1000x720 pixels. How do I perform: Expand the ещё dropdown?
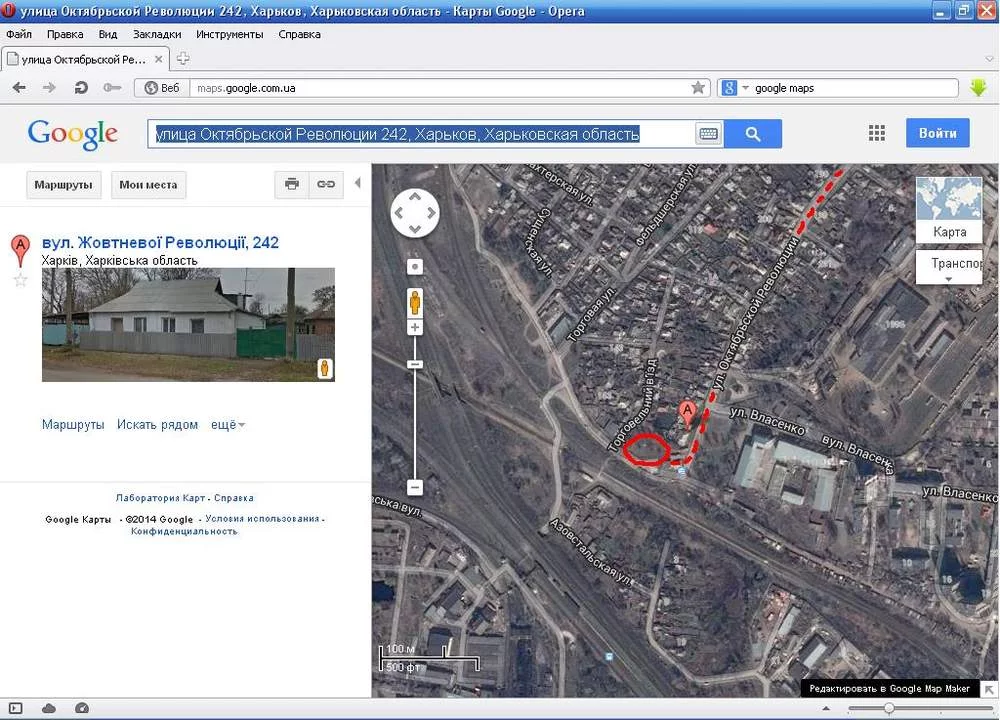(228, 425)
